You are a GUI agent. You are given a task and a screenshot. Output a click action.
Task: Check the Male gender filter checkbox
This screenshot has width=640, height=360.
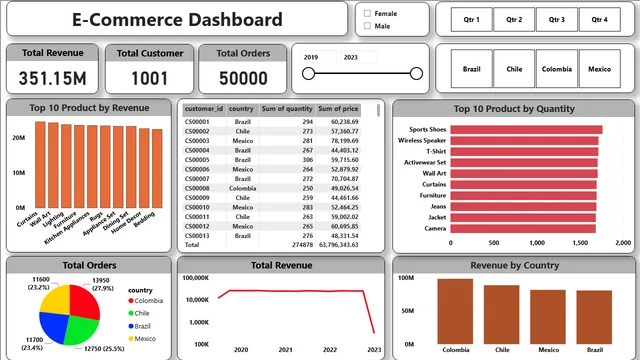click(x=367, y=26)
